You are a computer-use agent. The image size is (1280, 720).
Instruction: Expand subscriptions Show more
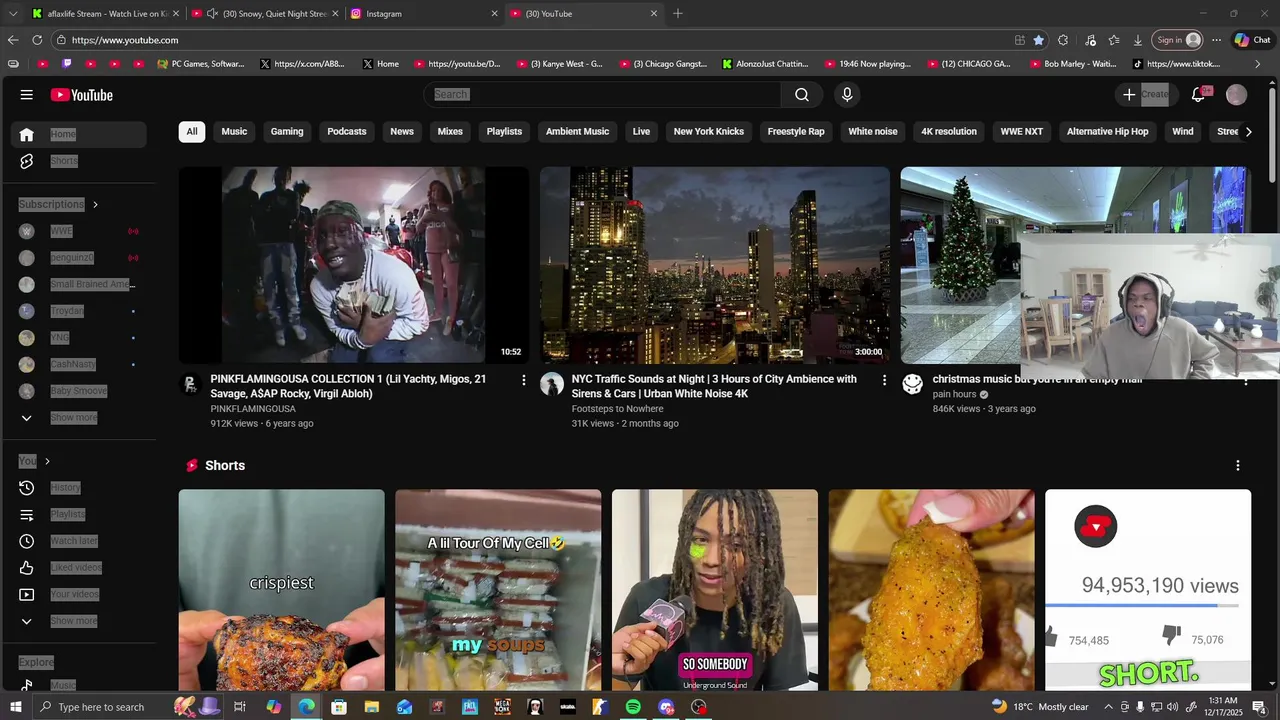pos(79,418)
